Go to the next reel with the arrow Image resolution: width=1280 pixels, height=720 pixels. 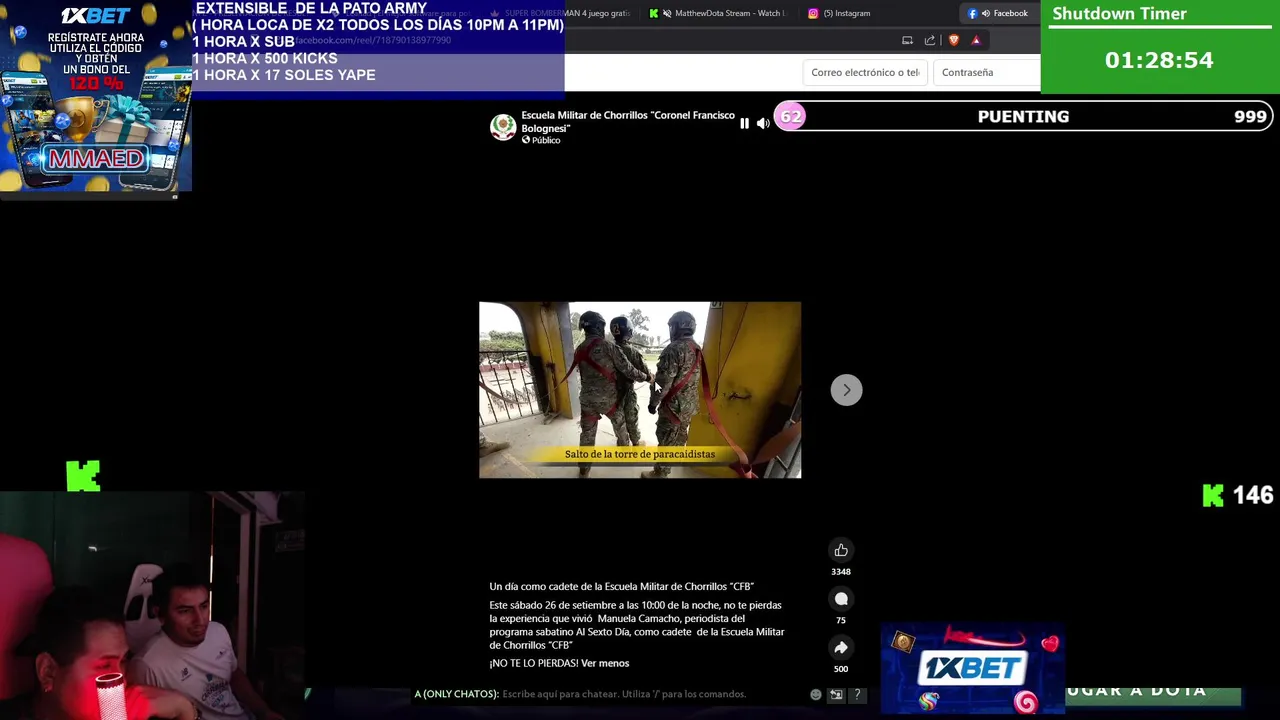pos(846,390)
